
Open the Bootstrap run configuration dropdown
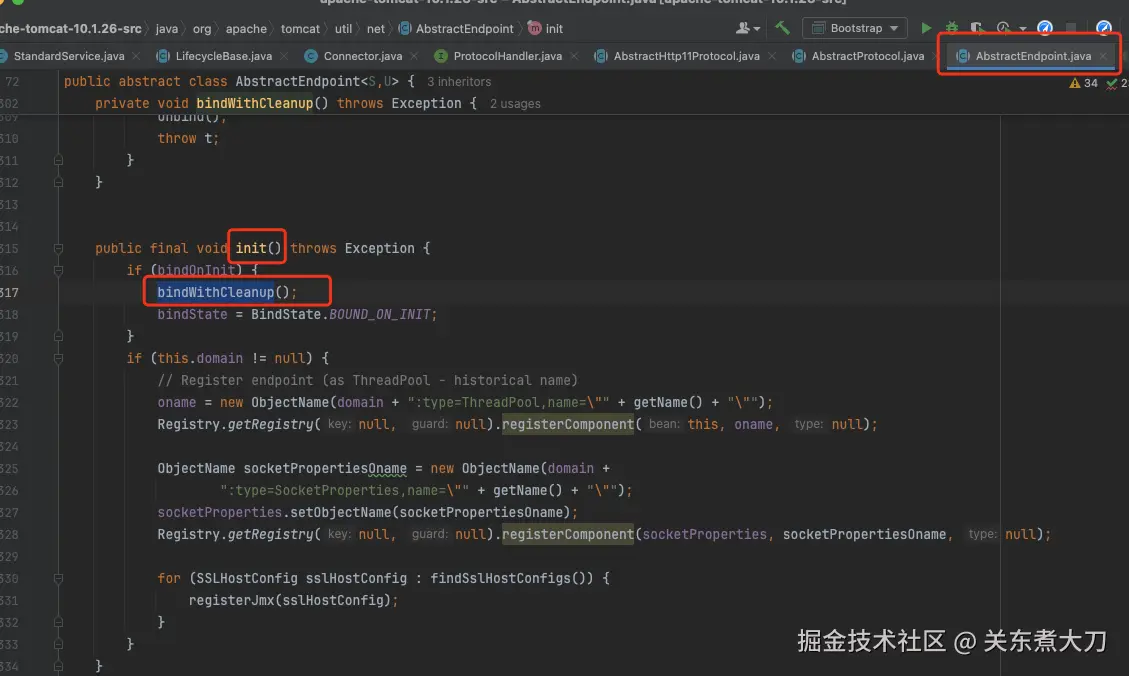[x=855, y=28]
